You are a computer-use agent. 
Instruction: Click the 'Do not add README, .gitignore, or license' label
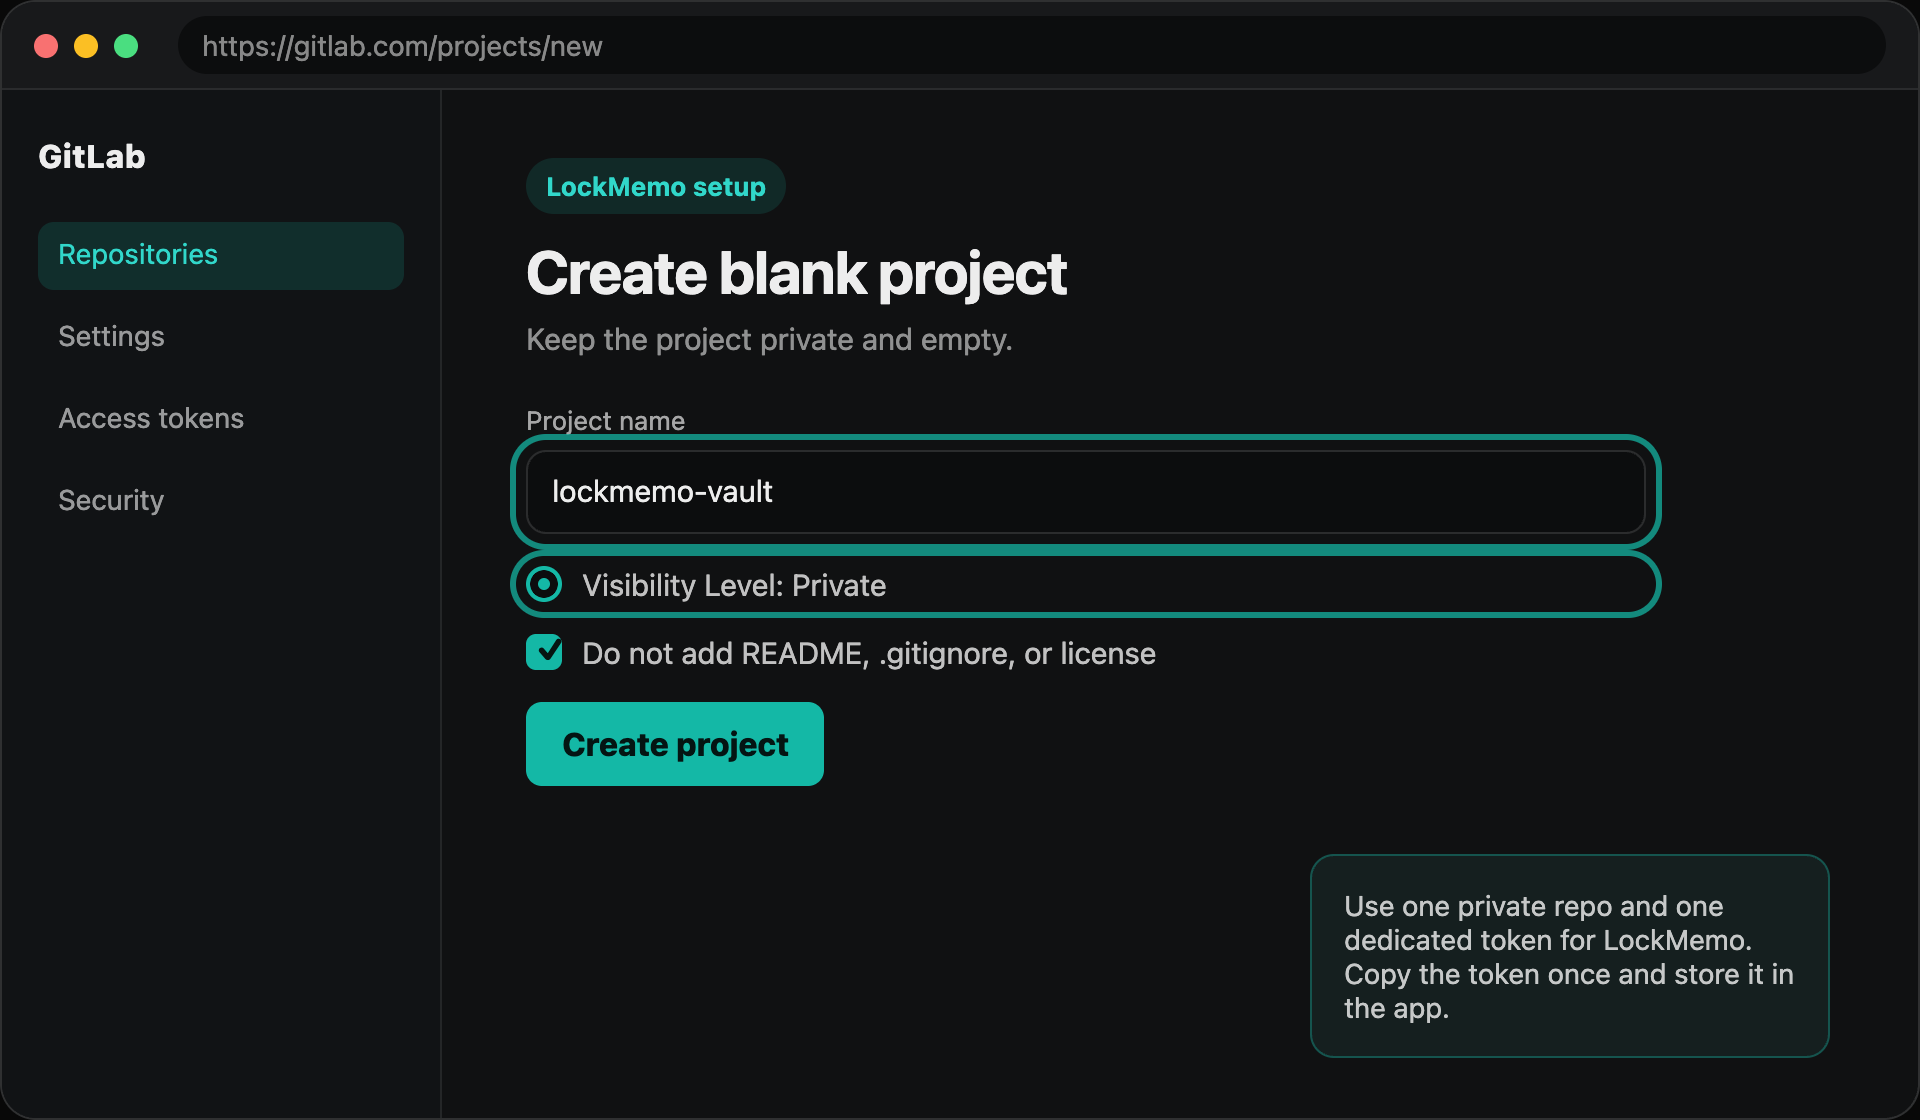pyautogui.click(x=869, y=654)
